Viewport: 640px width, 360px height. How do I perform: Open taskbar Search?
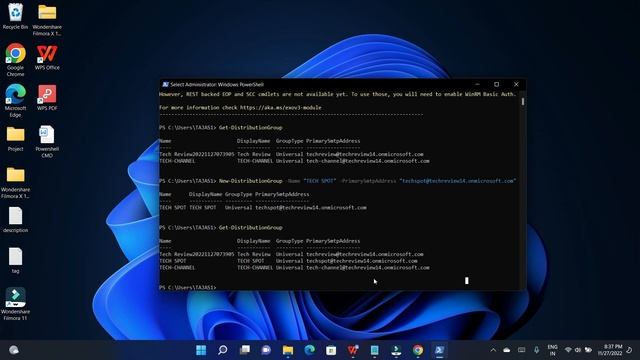(x=223, y=350)
